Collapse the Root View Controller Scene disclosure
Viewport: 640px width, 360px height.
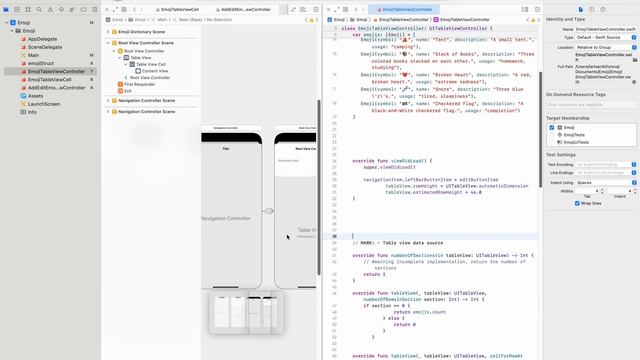(x=108, y=43)
